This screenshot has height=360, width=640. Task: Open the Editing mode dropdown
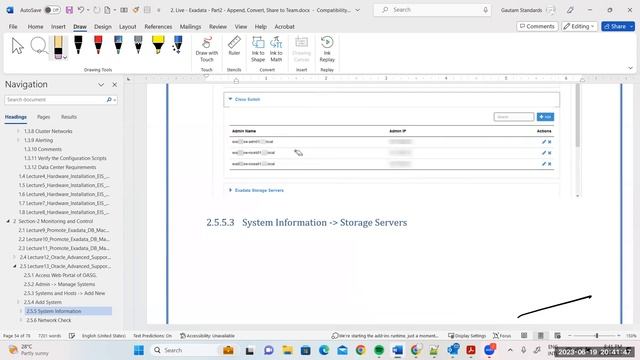(x=579, y=27)
